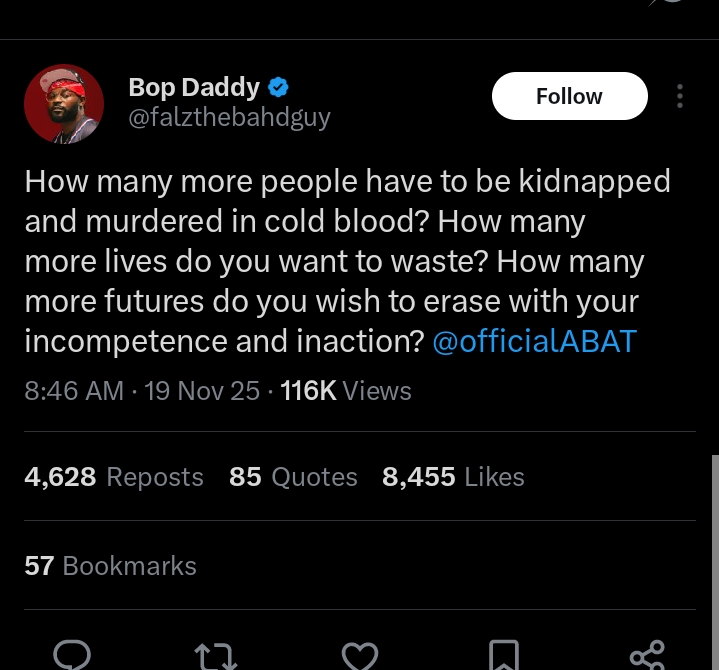Toggle the bookmark icon under the tweet
Screen dimensions: 719x670
pos(503,656)
